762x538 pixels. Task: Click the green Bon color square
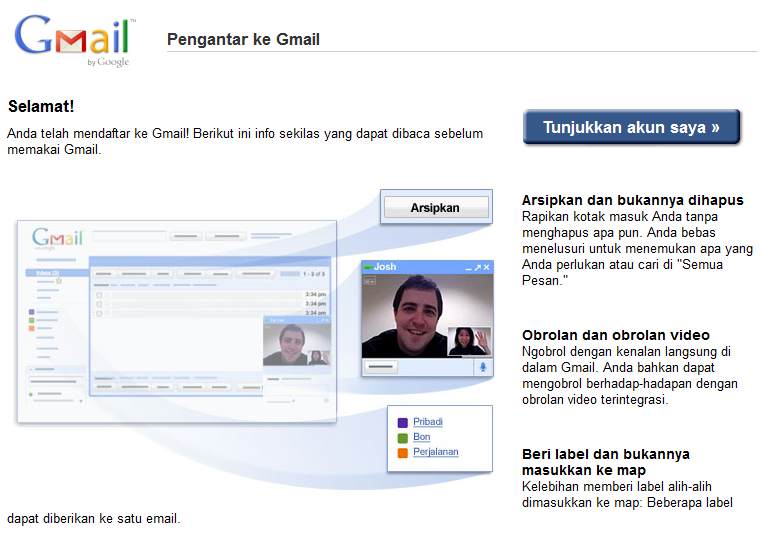[x=403, y=437]
